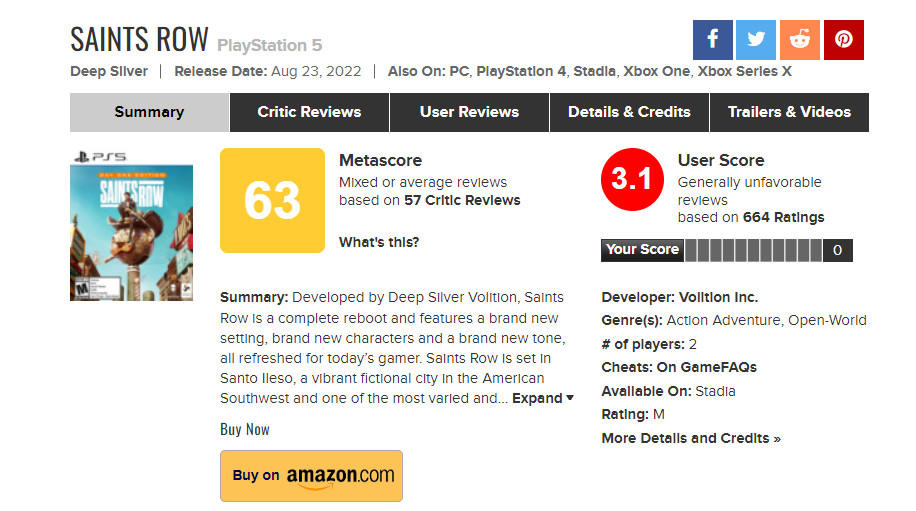
Task: Click the red User Score 3.1 circle
Action: click(631, 180)
